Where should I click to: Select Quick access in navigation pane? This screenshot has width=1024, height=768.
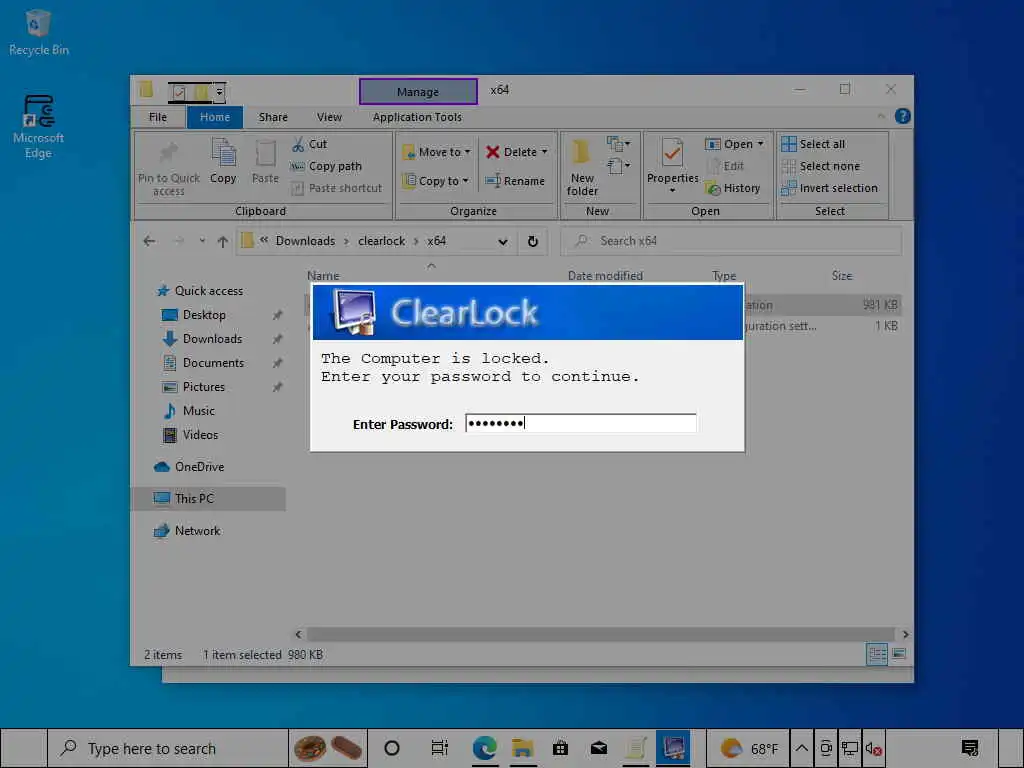pyautogui.click(x=200, y=291)
